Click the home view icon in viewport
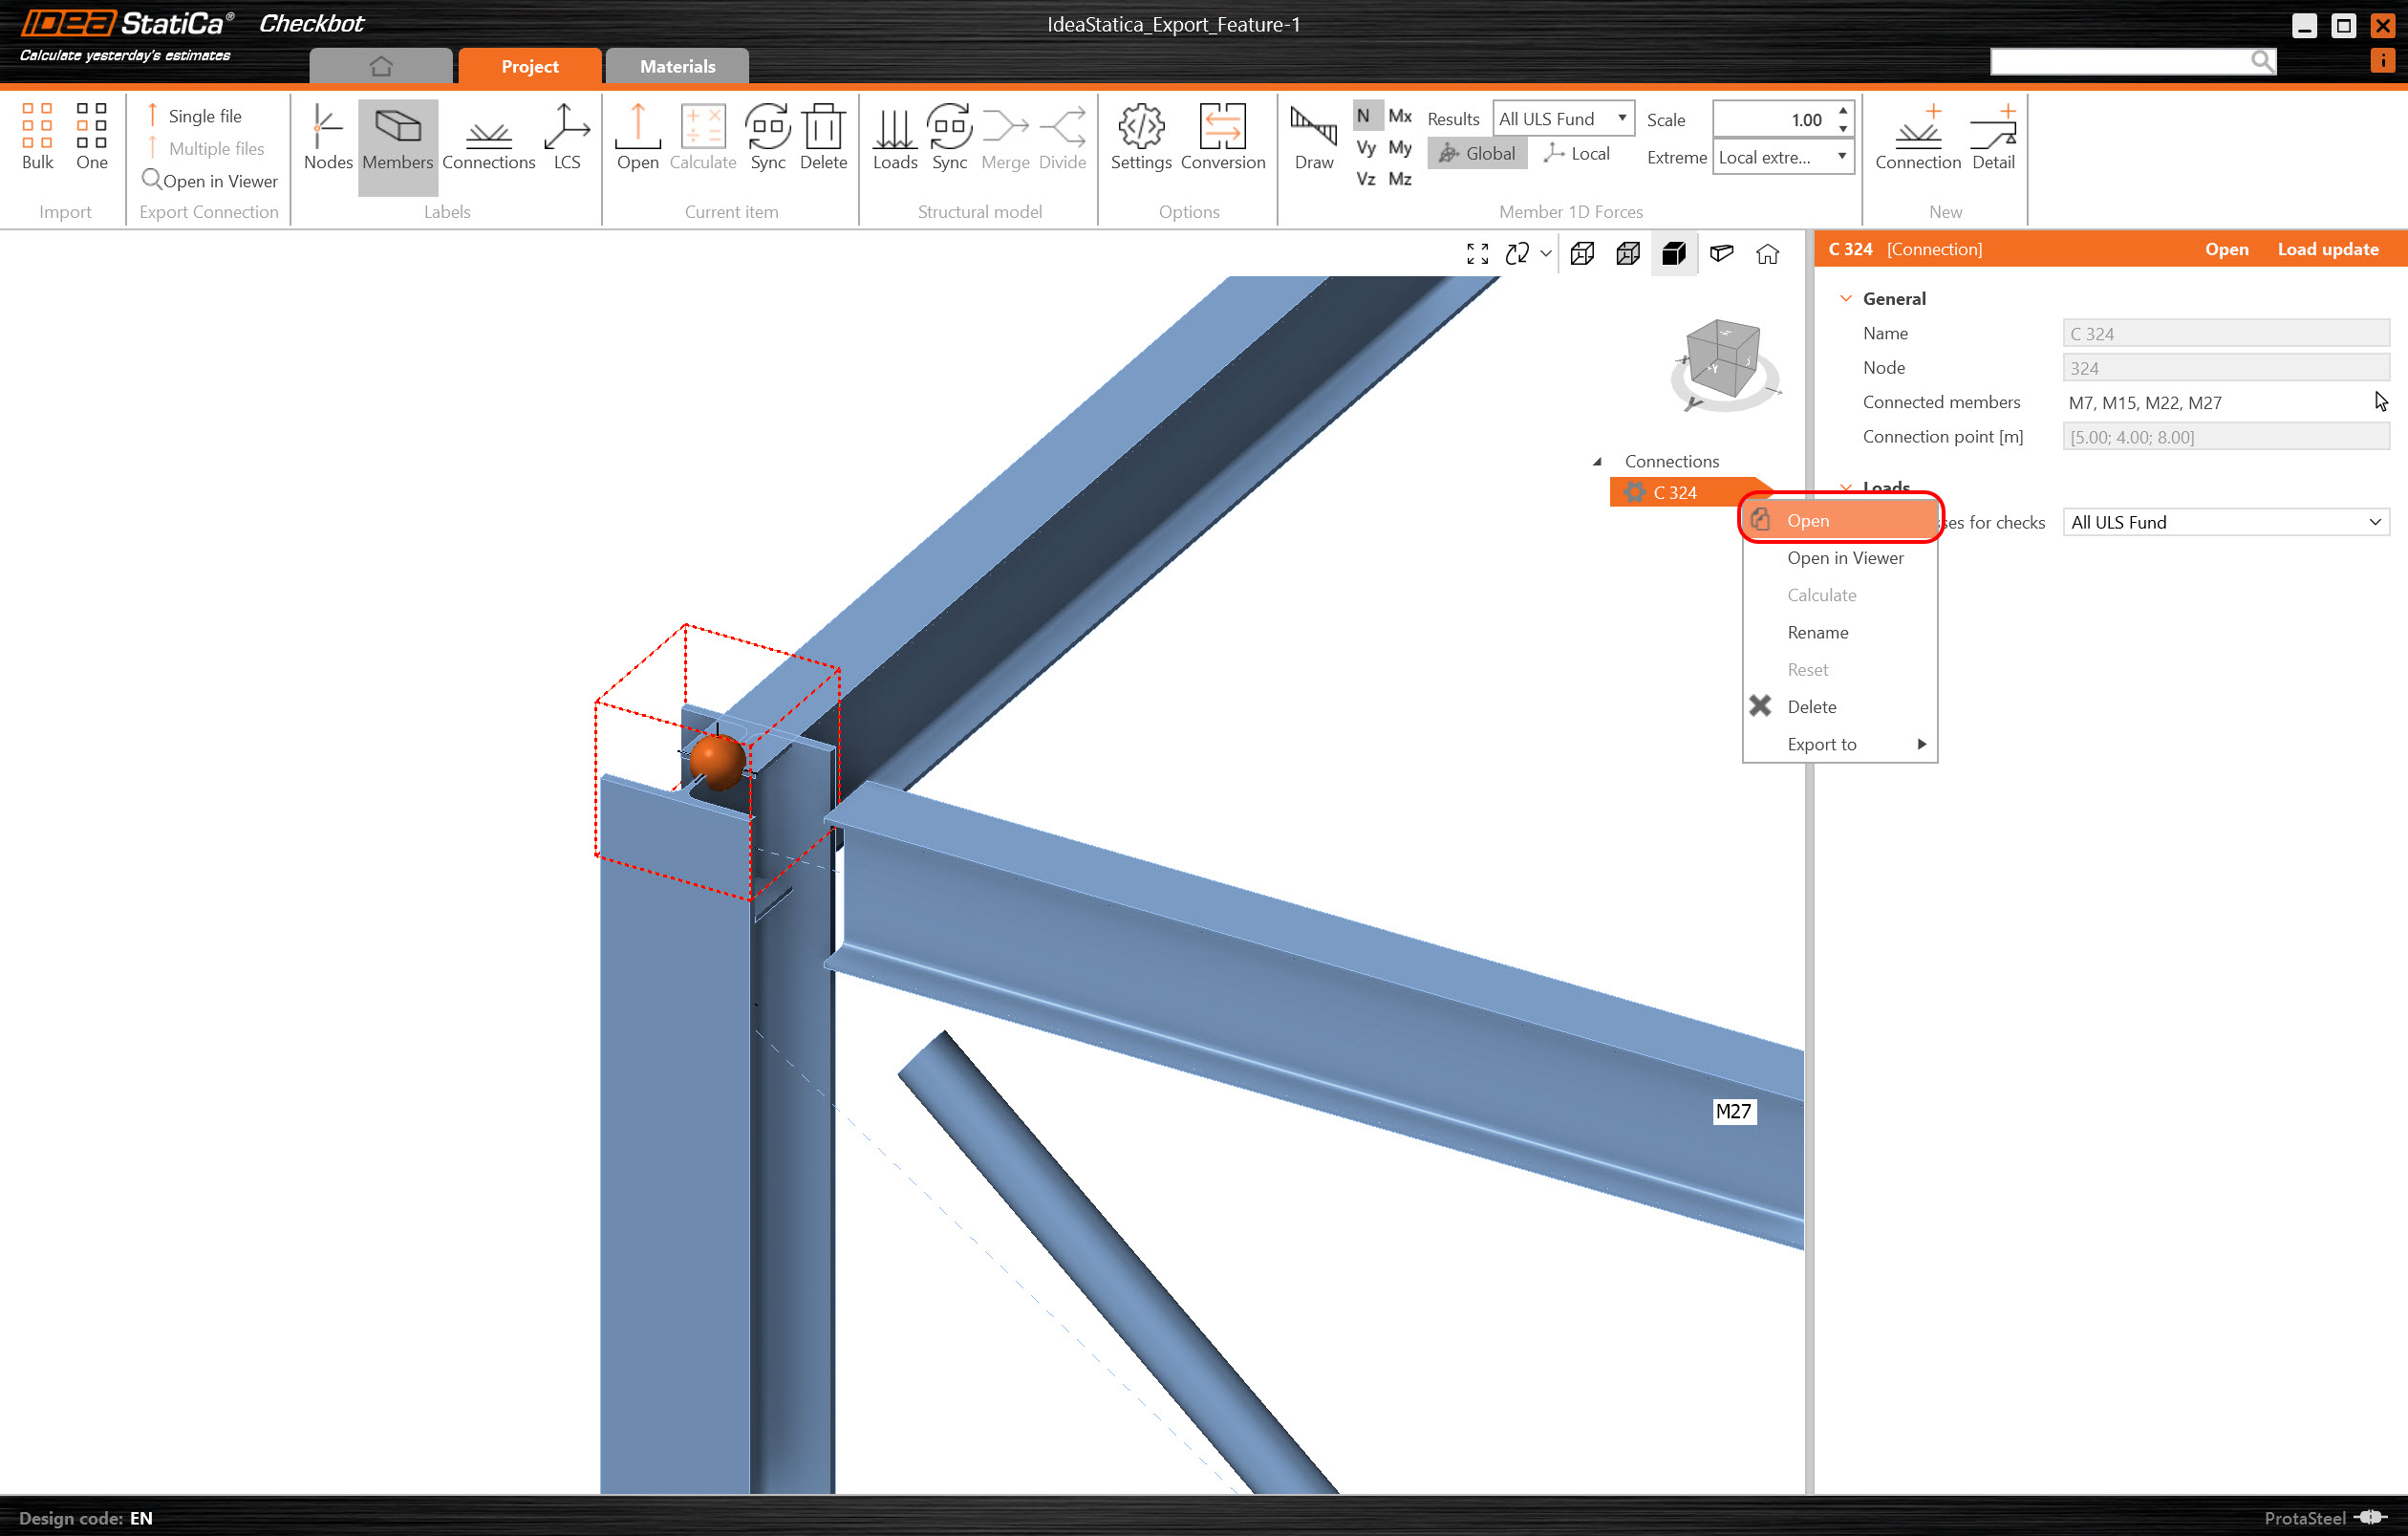The height and width of the screenshot is (1536, 2408). coord(1767,254)
